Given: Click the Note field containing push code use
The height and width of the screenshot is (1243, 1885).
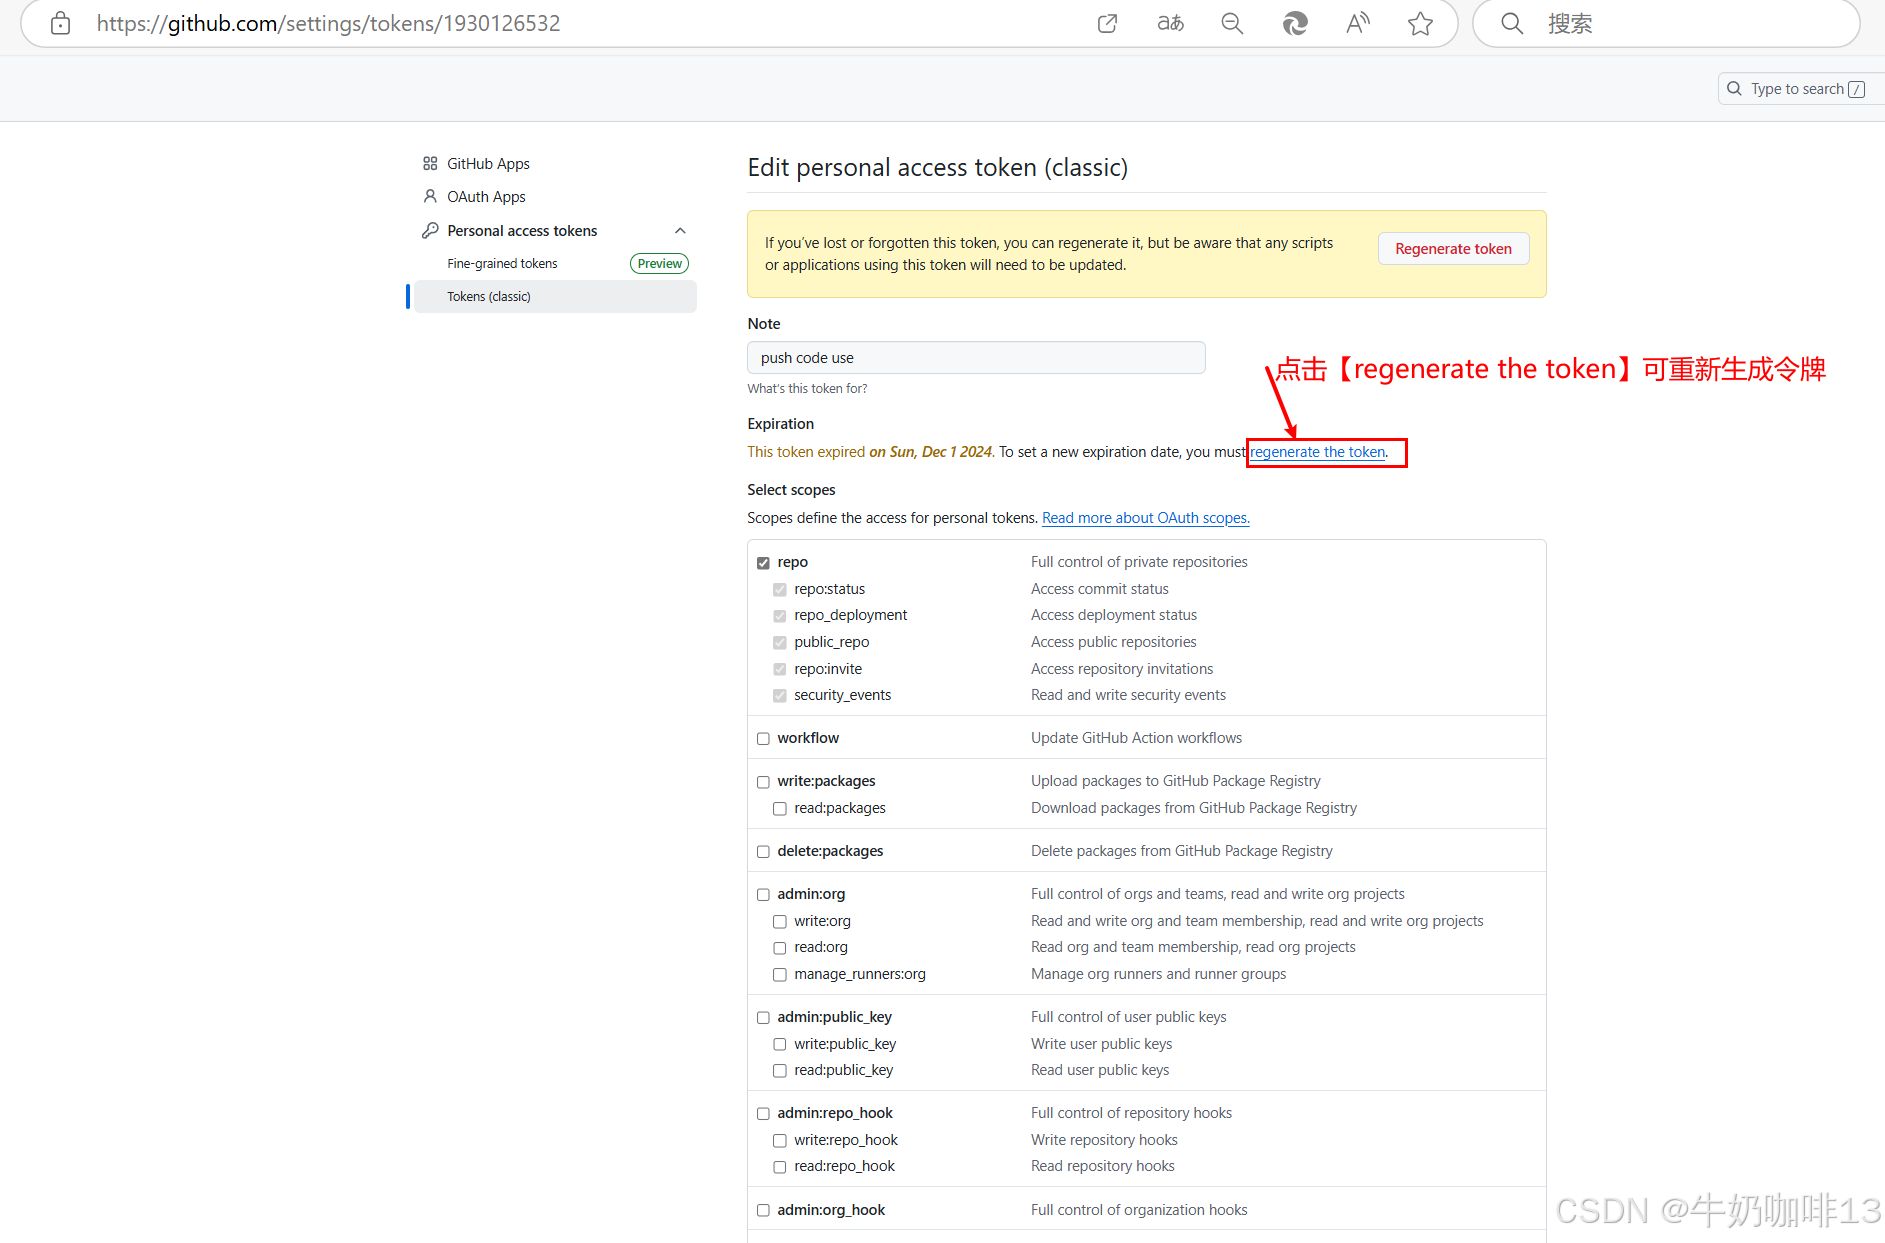Looking at the screenshot, I should [976, 357].
